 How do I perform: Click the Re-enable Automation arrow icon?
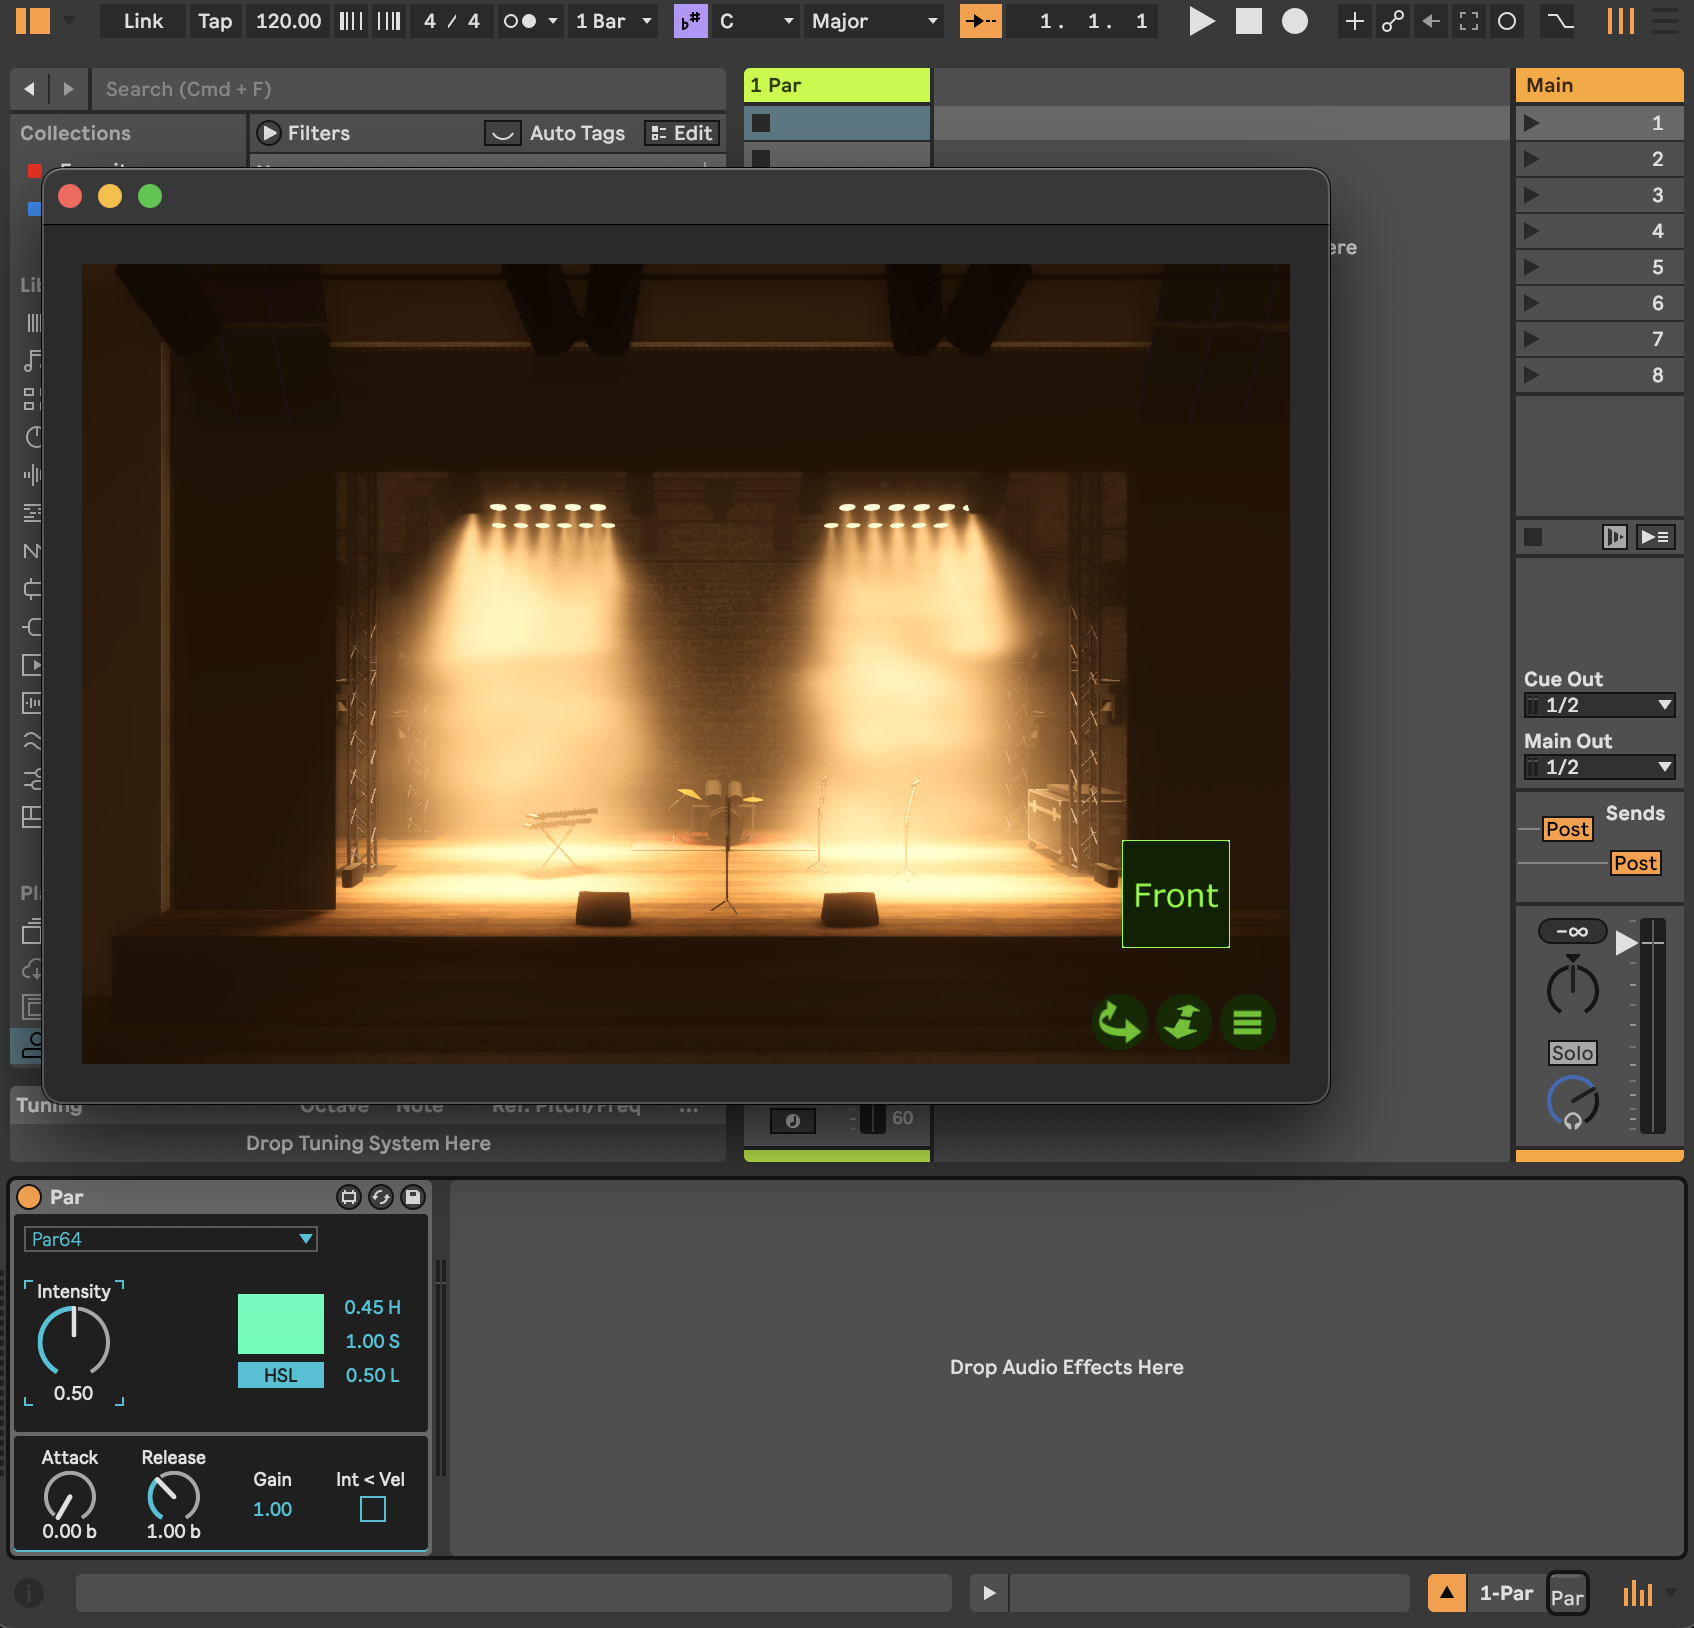pos(1431,21)
